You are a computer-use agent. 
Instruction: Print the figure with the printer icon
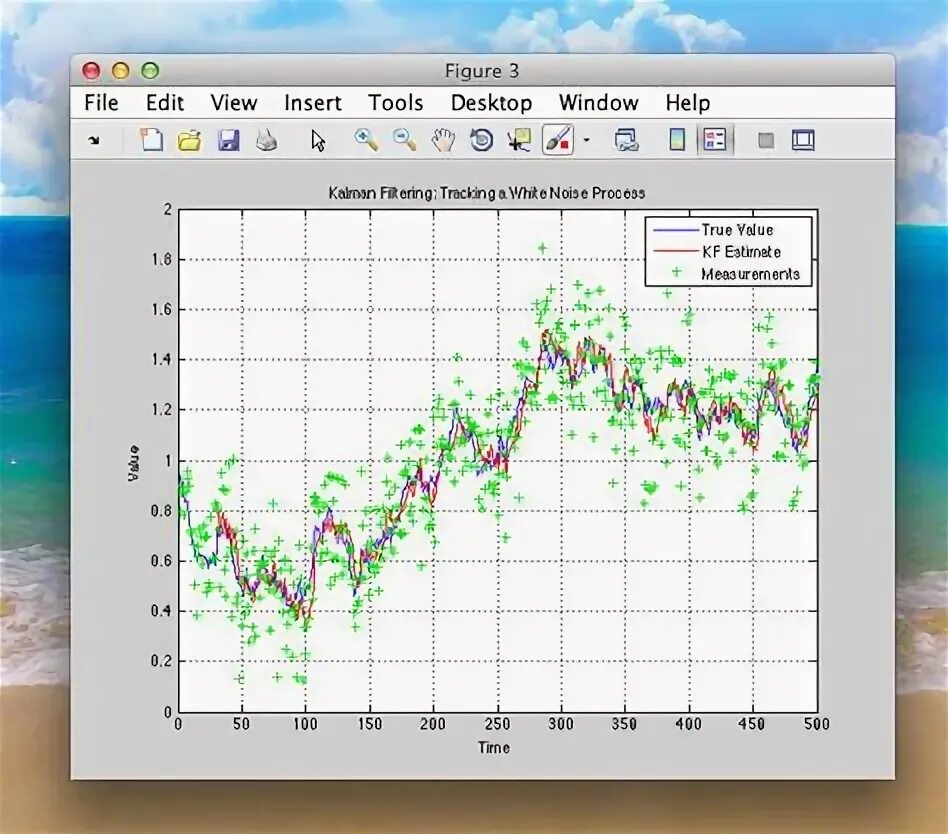tap(266, 140)
